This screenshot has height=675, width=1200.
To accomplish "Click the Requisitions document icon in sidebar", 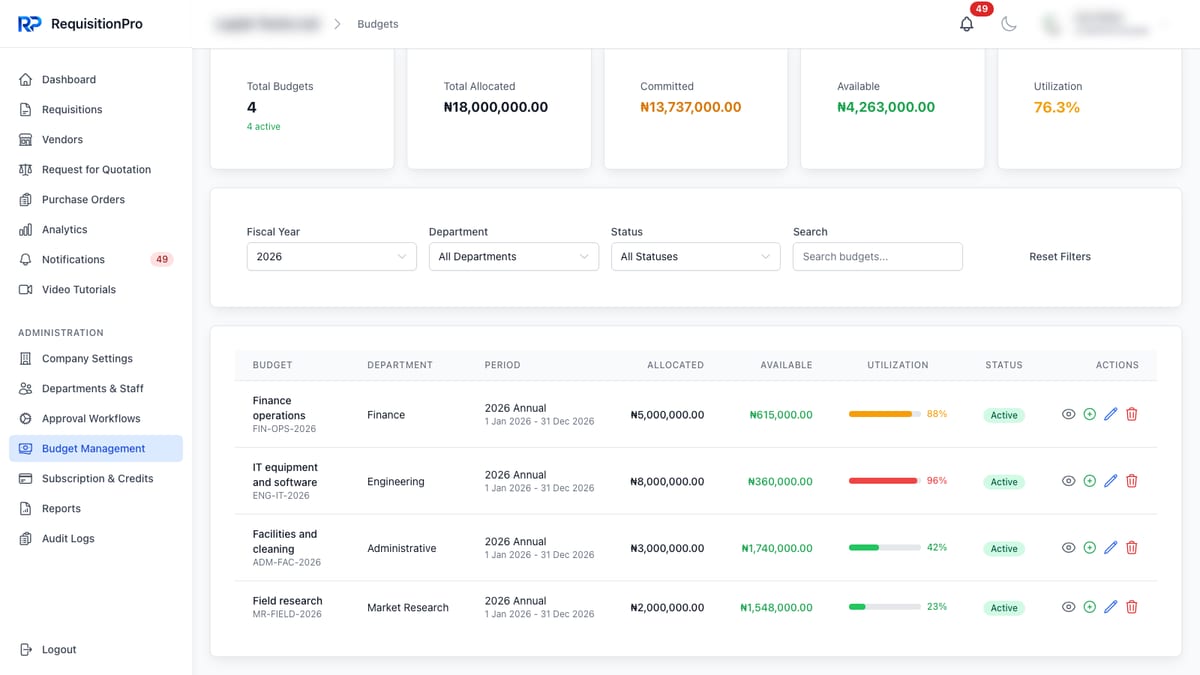I will 26,110.
